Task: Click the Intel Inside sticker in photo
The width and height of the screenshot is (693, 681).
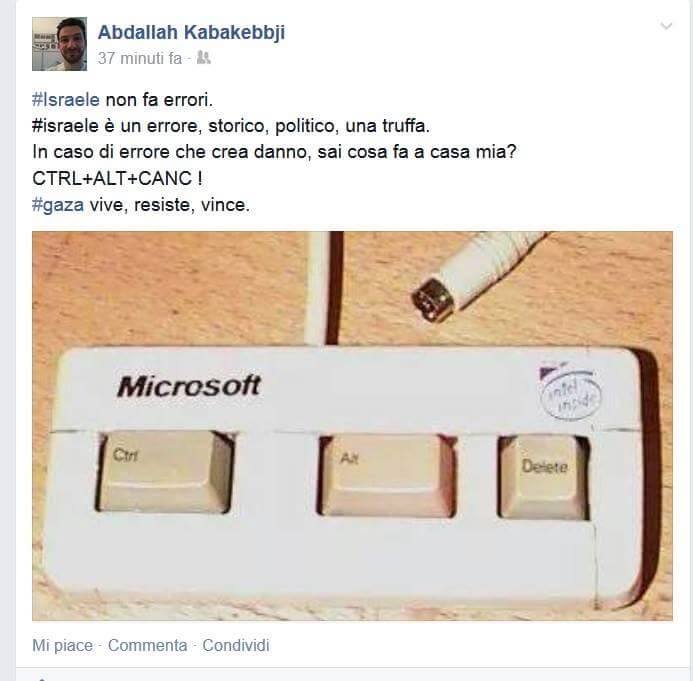Action: 570,391
